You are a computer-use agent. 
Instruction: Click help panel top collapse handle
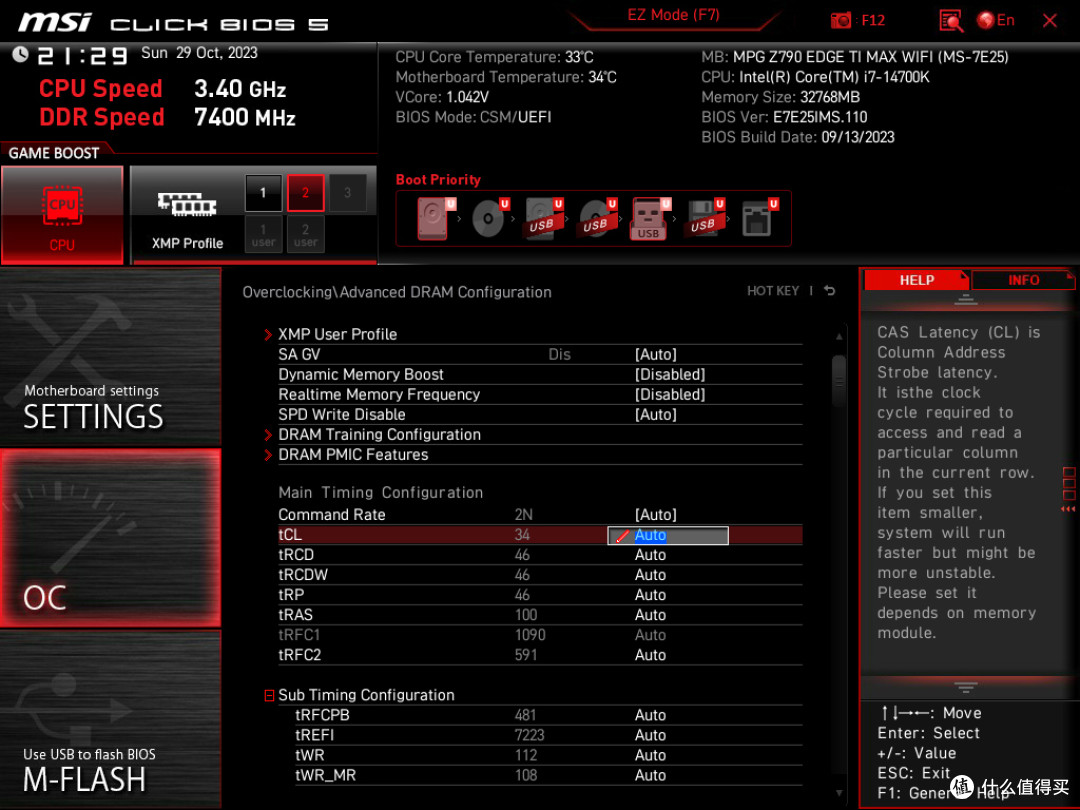(x=966, y=300)
